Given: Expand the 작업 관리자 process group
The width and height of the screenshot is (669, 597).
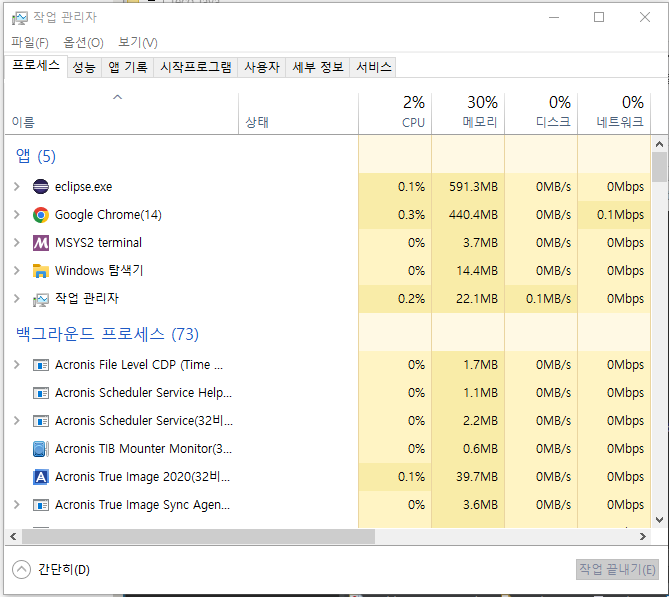Looking at the screenshot, I should click(17, 299).
